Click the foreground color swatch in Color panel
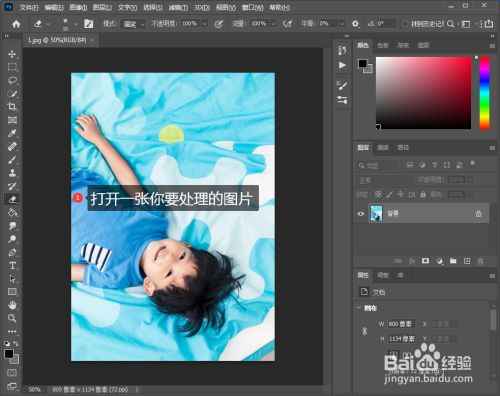This screenshot has width=500, height=396. coord(362,63)
